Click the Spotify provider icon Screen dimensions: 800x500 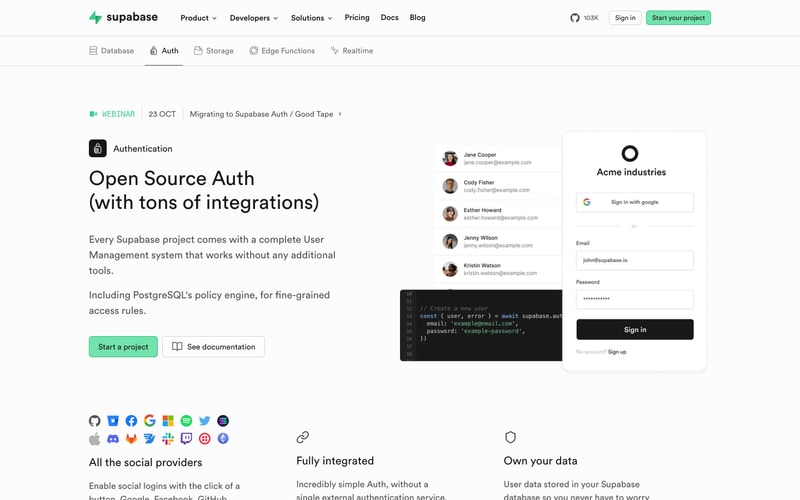[186, 421]
